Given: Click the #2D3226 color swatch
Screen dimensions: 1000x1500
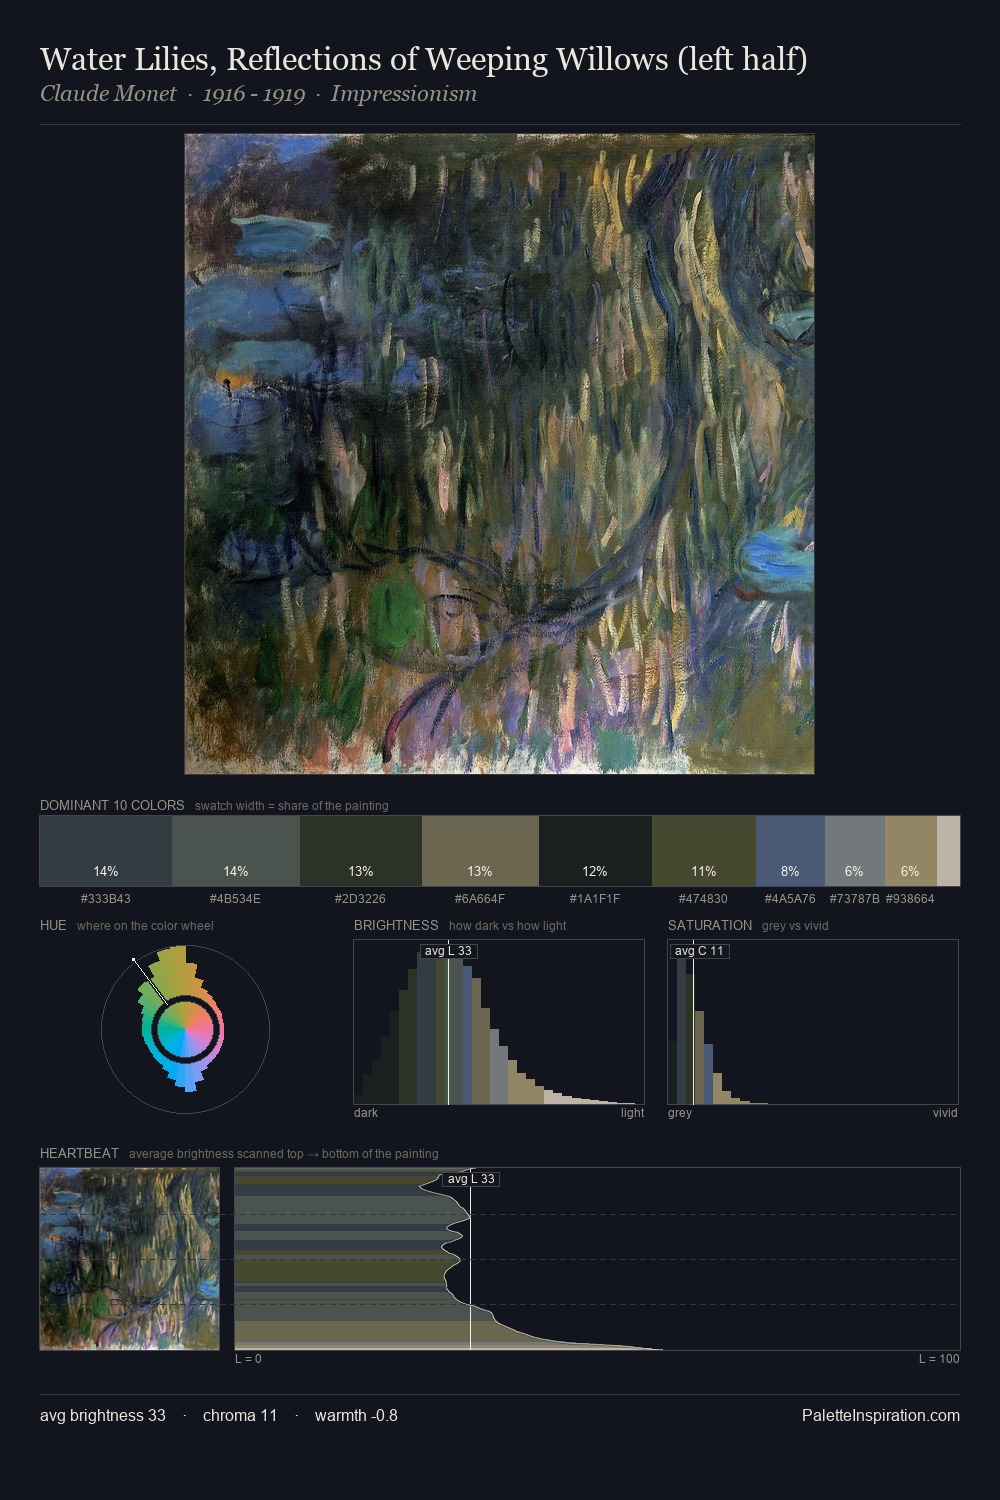Looking at the screenshot, I should (361, 851).
